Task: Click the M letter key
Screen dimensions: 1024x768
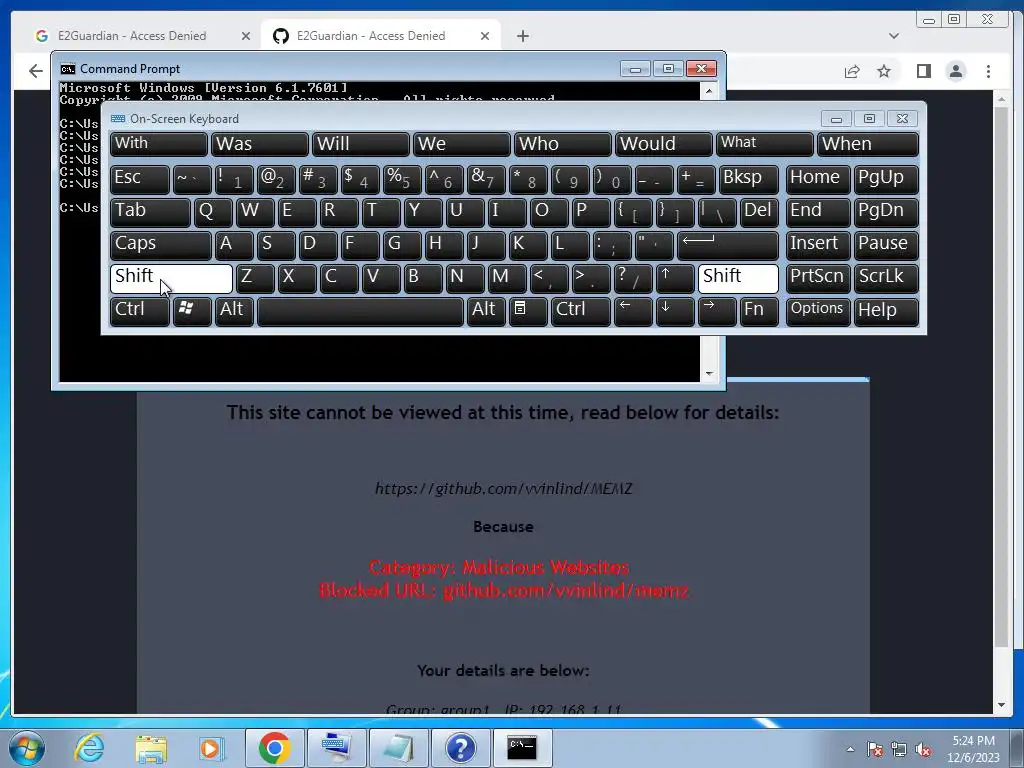Action: 507,279
